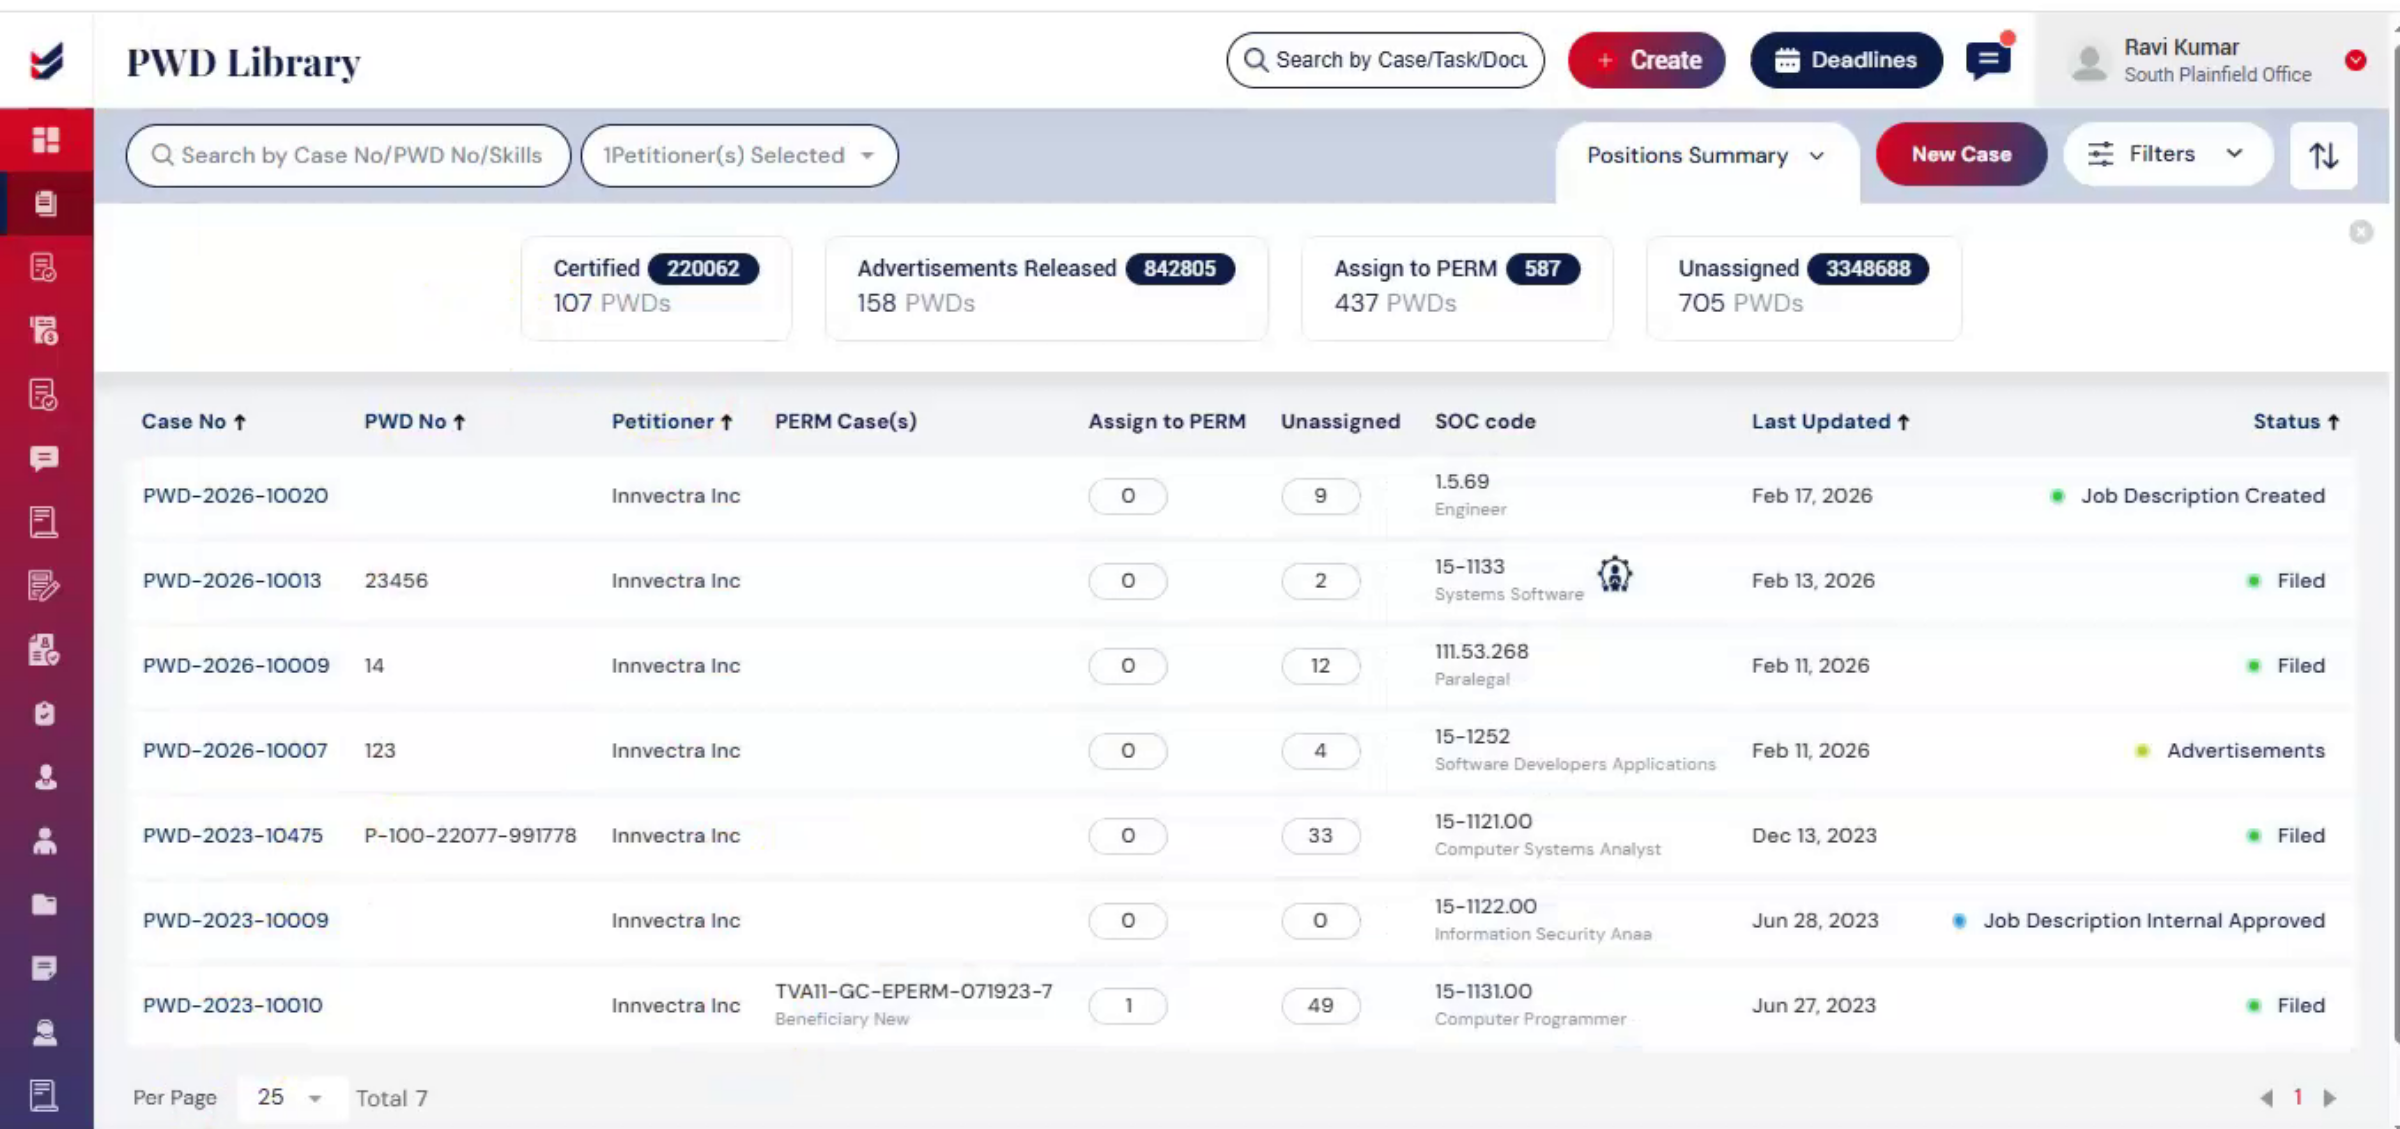This screenshot has height=1129, width=2400.
Task: Expand the Filters dropdown
Action: click(x=2166, y=154)
